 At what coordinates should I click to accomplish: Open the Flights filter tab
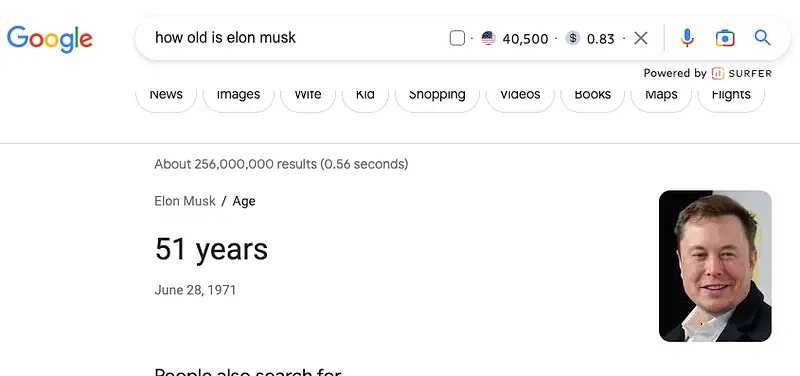coord(731,94)
